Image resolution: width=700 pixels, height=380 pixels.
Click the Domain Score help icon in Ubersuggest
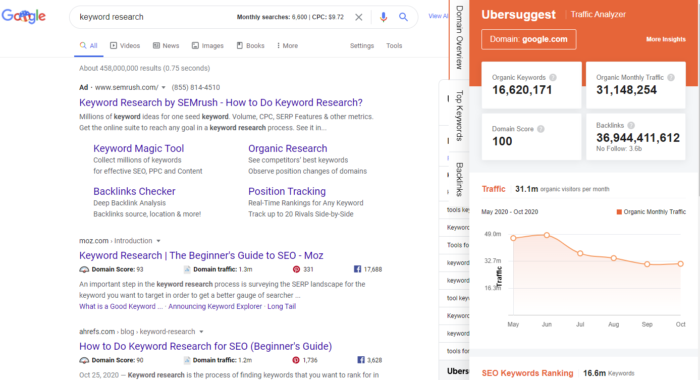click(x=541, y=129)
